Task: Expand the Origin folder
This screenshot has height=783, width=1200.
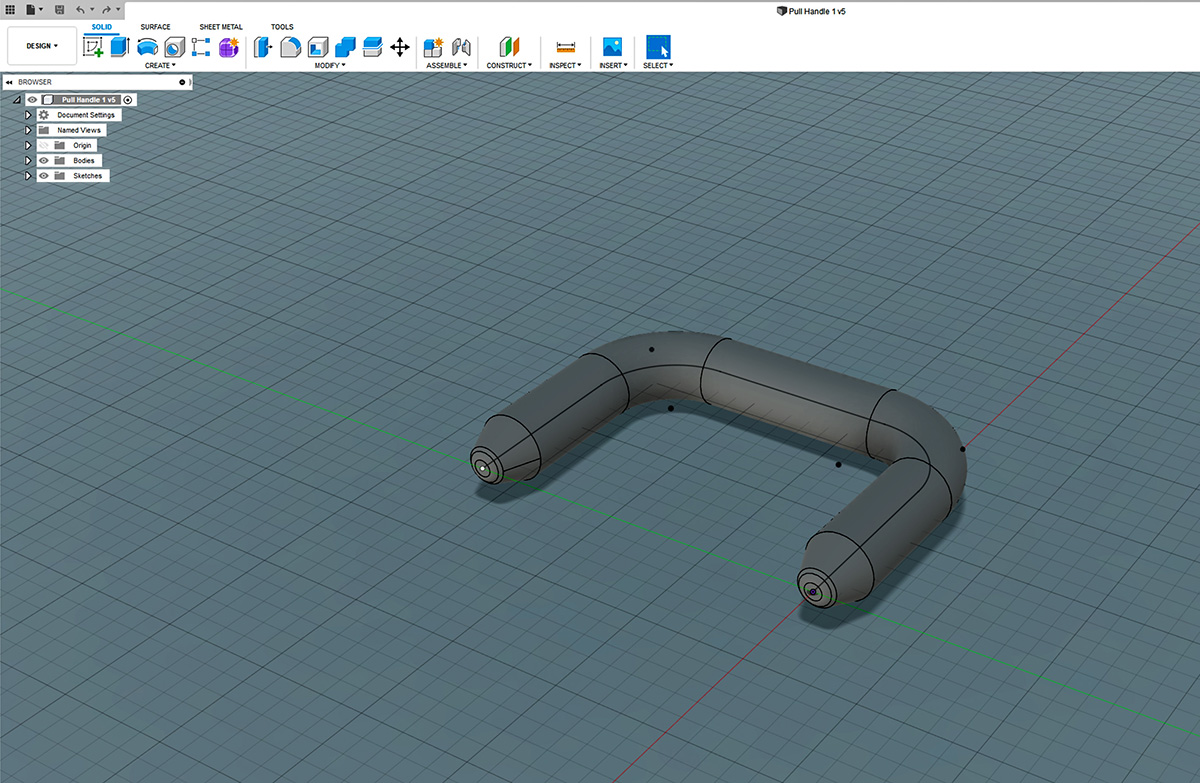Action: [28, 145]
